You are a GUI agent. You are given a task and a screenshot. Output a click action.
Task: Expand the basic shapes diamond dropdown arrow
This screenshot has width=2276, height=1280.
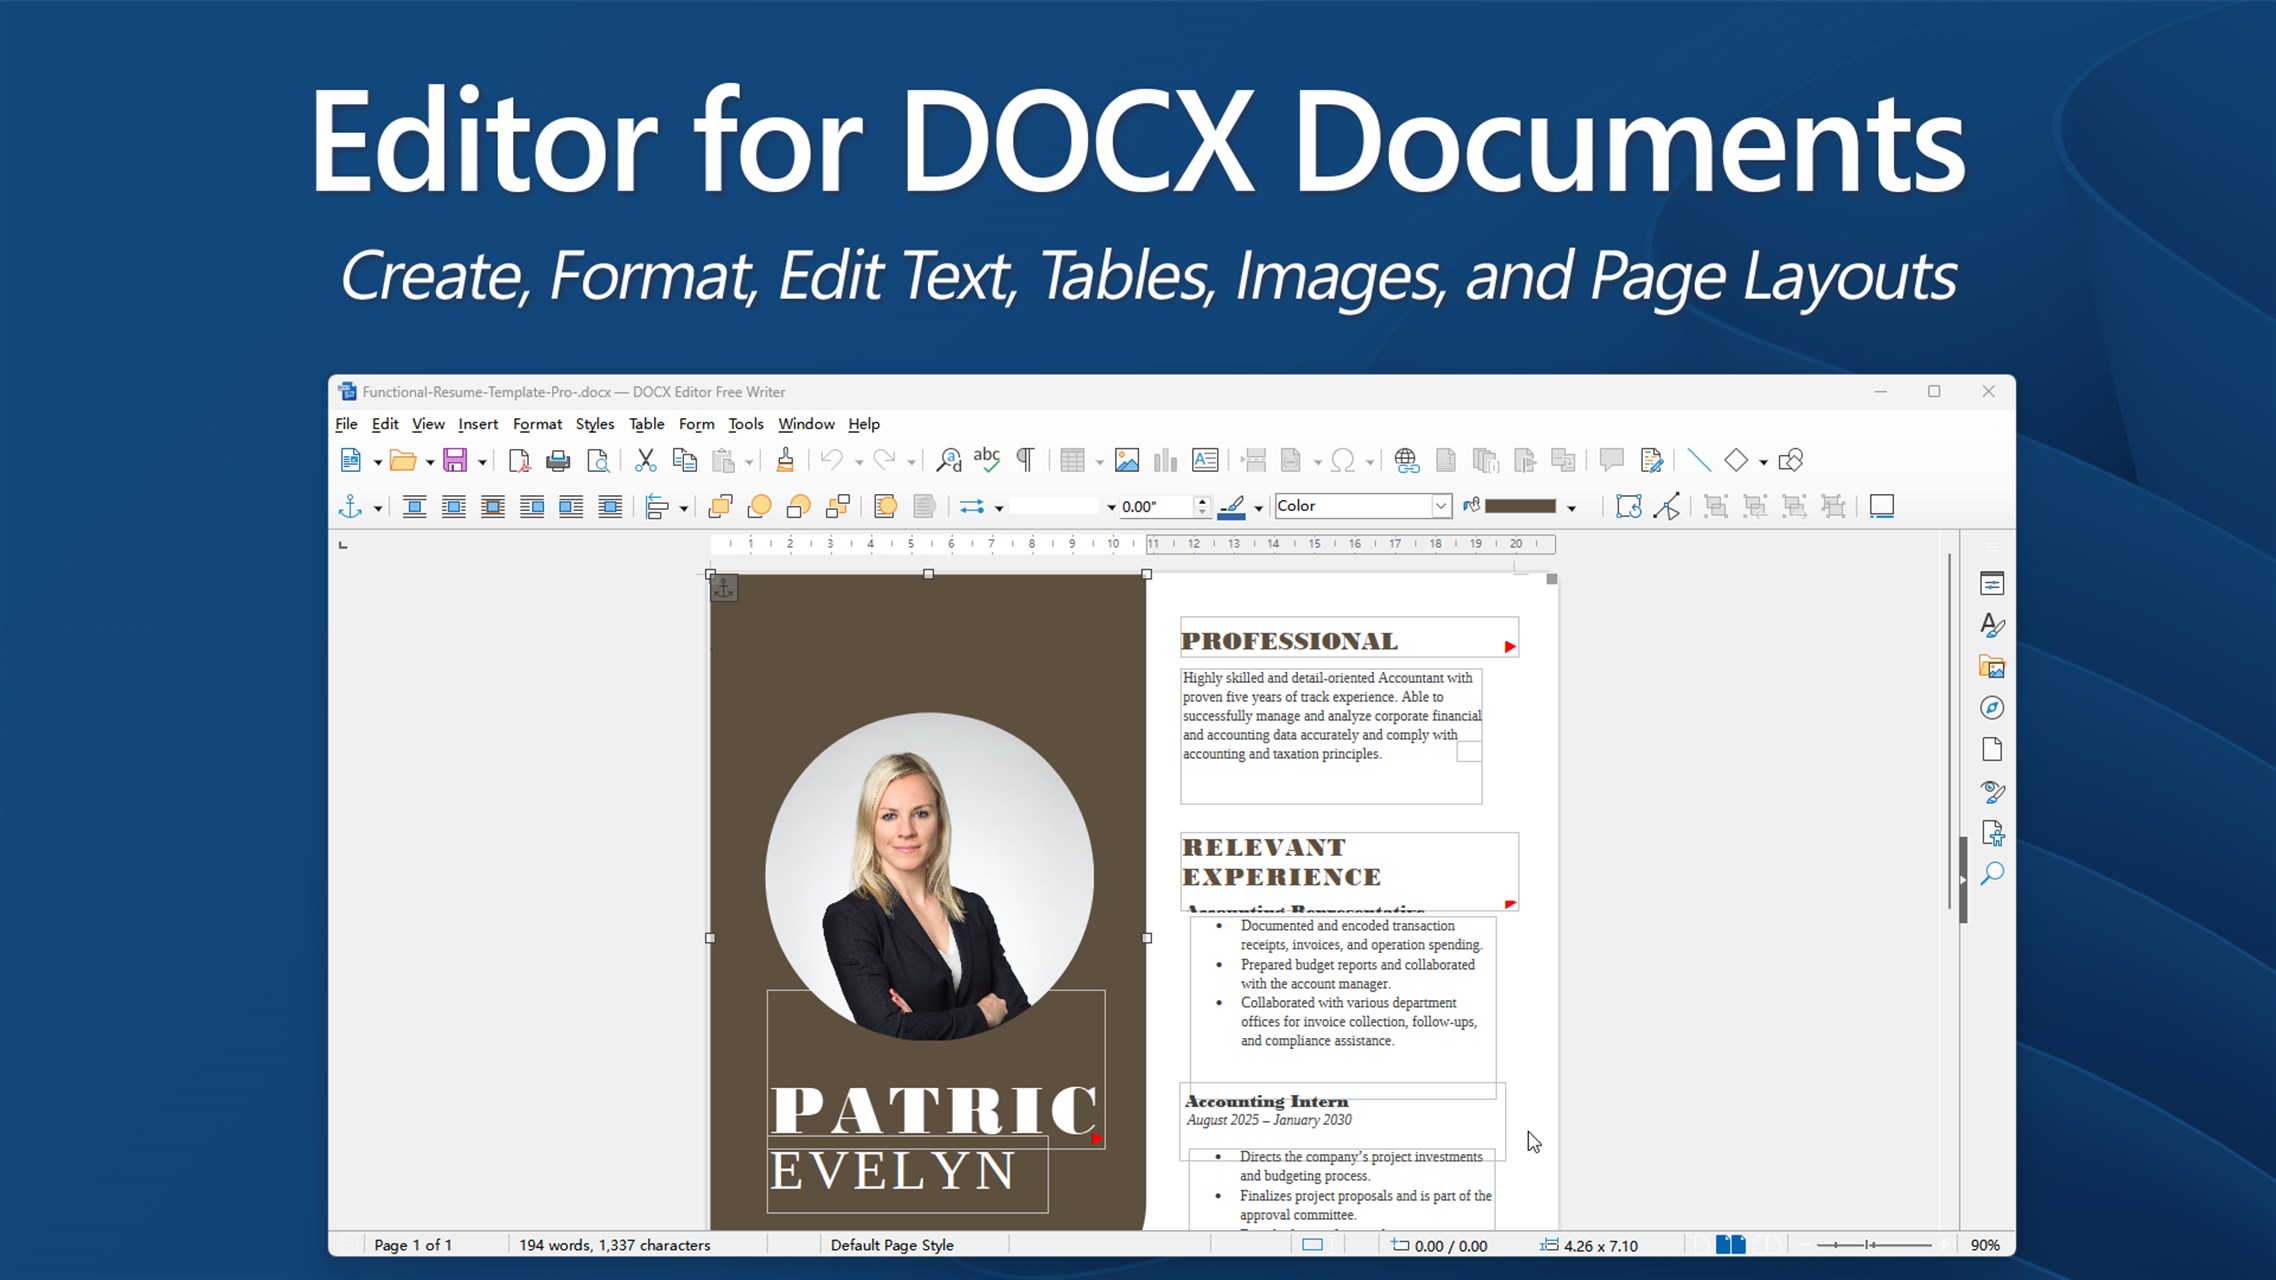pyautogui.click(x=1763, y=462)
